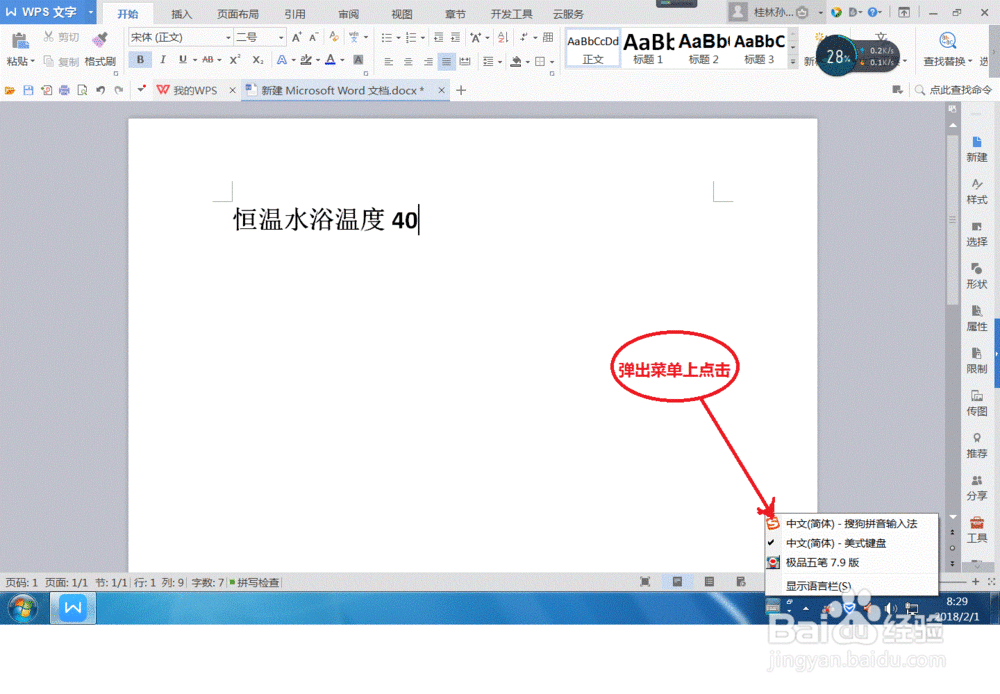Viewport: 1000px width, 694px height.
Task: Open the font name dropdown showing 宋体(正文)
Action: [x=228, y=36]
